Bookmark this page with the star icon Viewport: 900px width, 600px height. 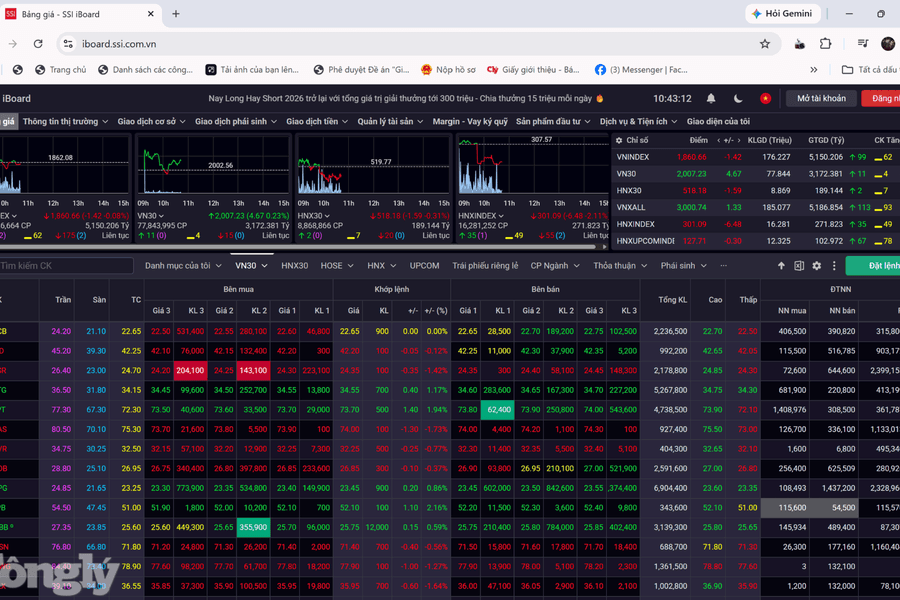click(765, 44)
